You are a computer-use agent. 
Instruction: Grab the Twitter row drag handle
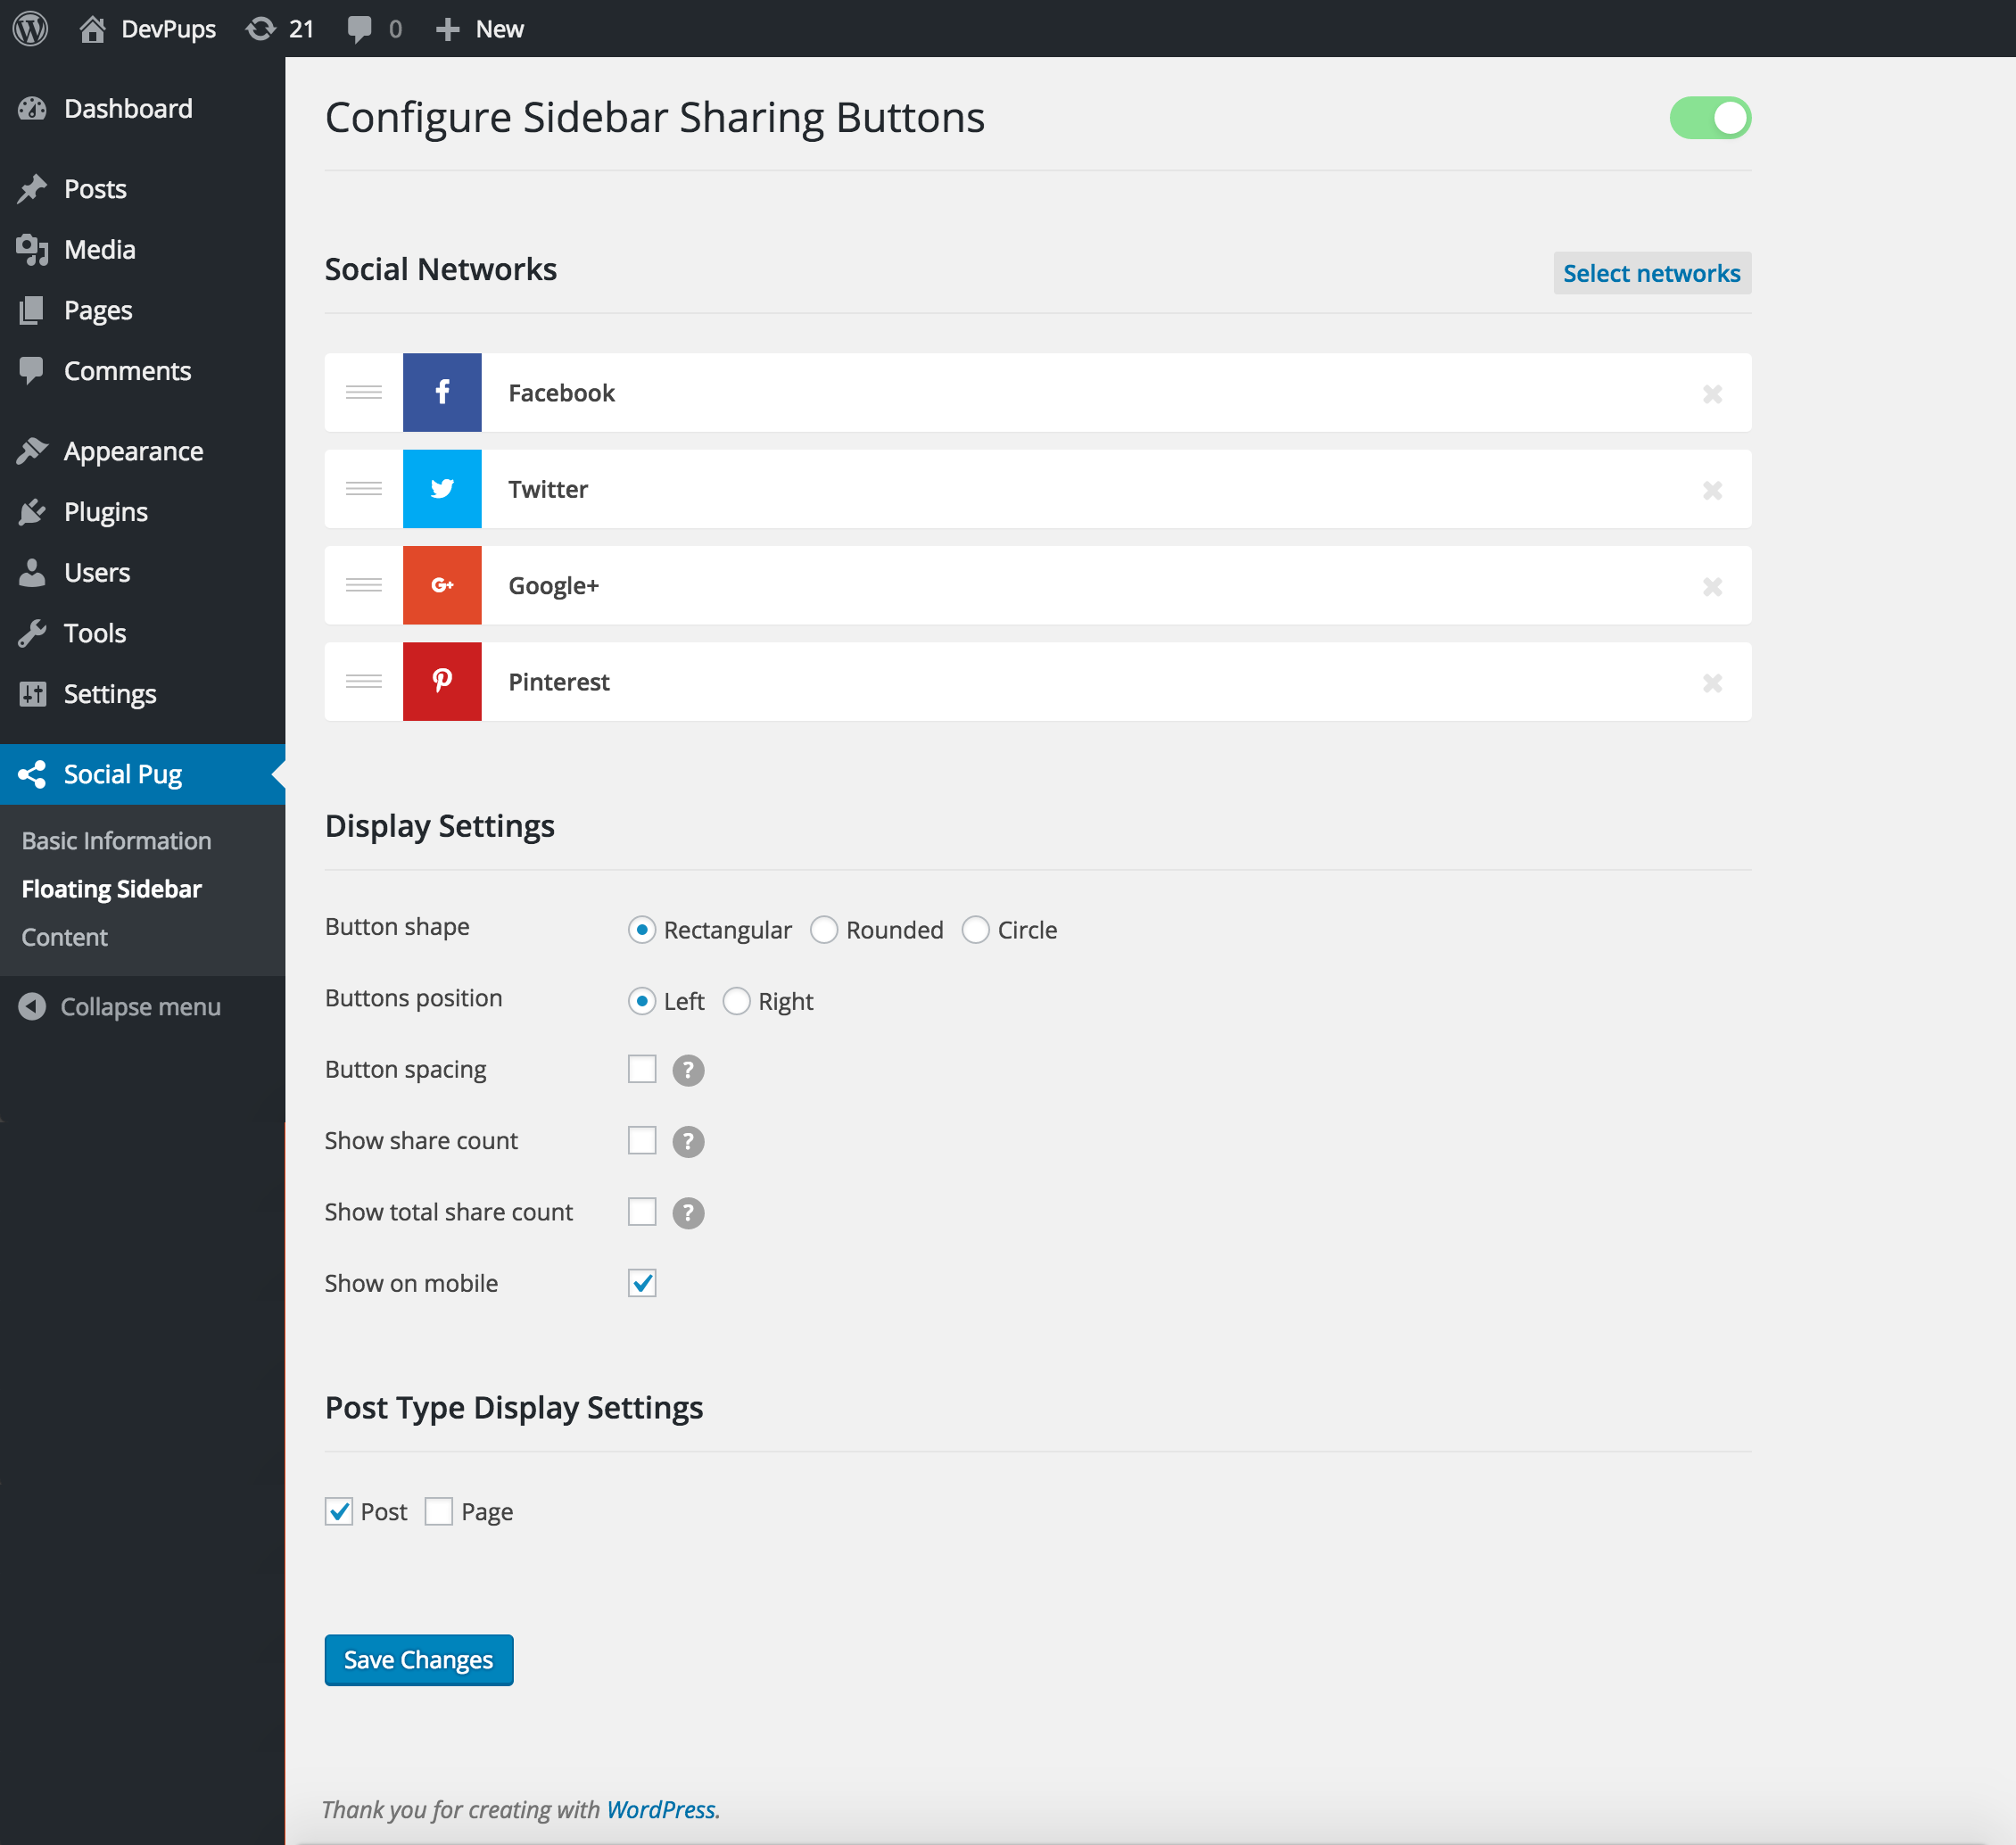coord(363,489)
